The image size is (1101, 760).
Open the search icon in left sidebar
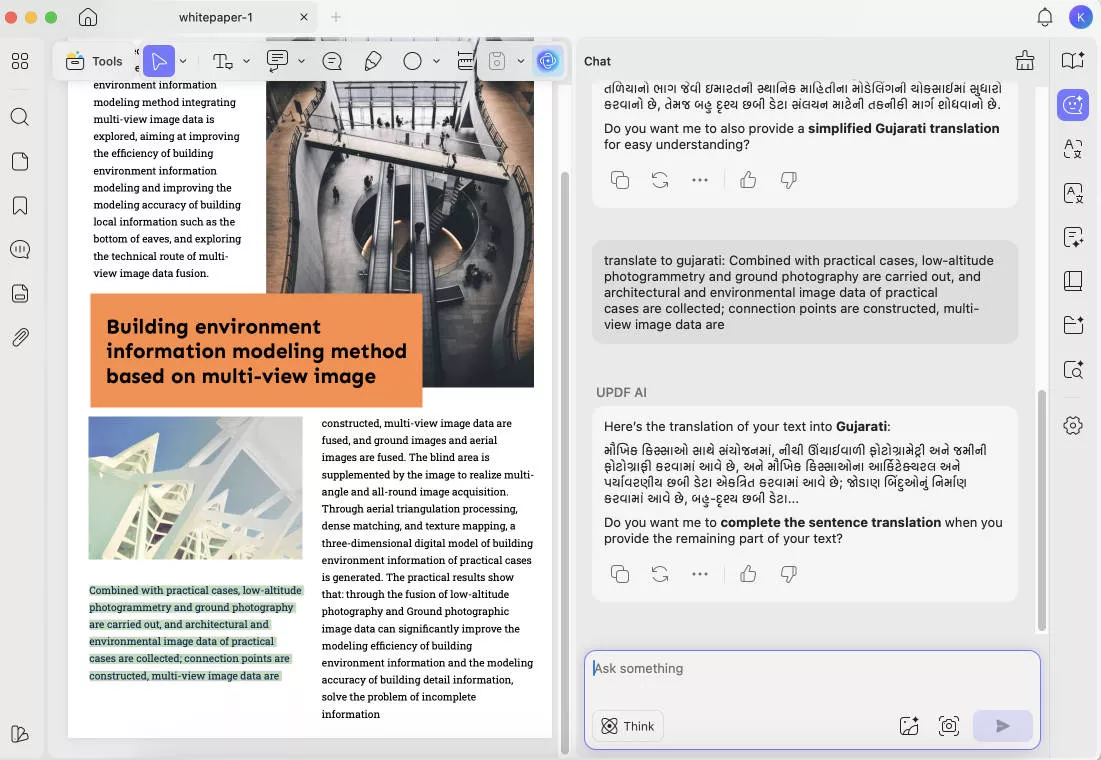(x=20, y=117)
